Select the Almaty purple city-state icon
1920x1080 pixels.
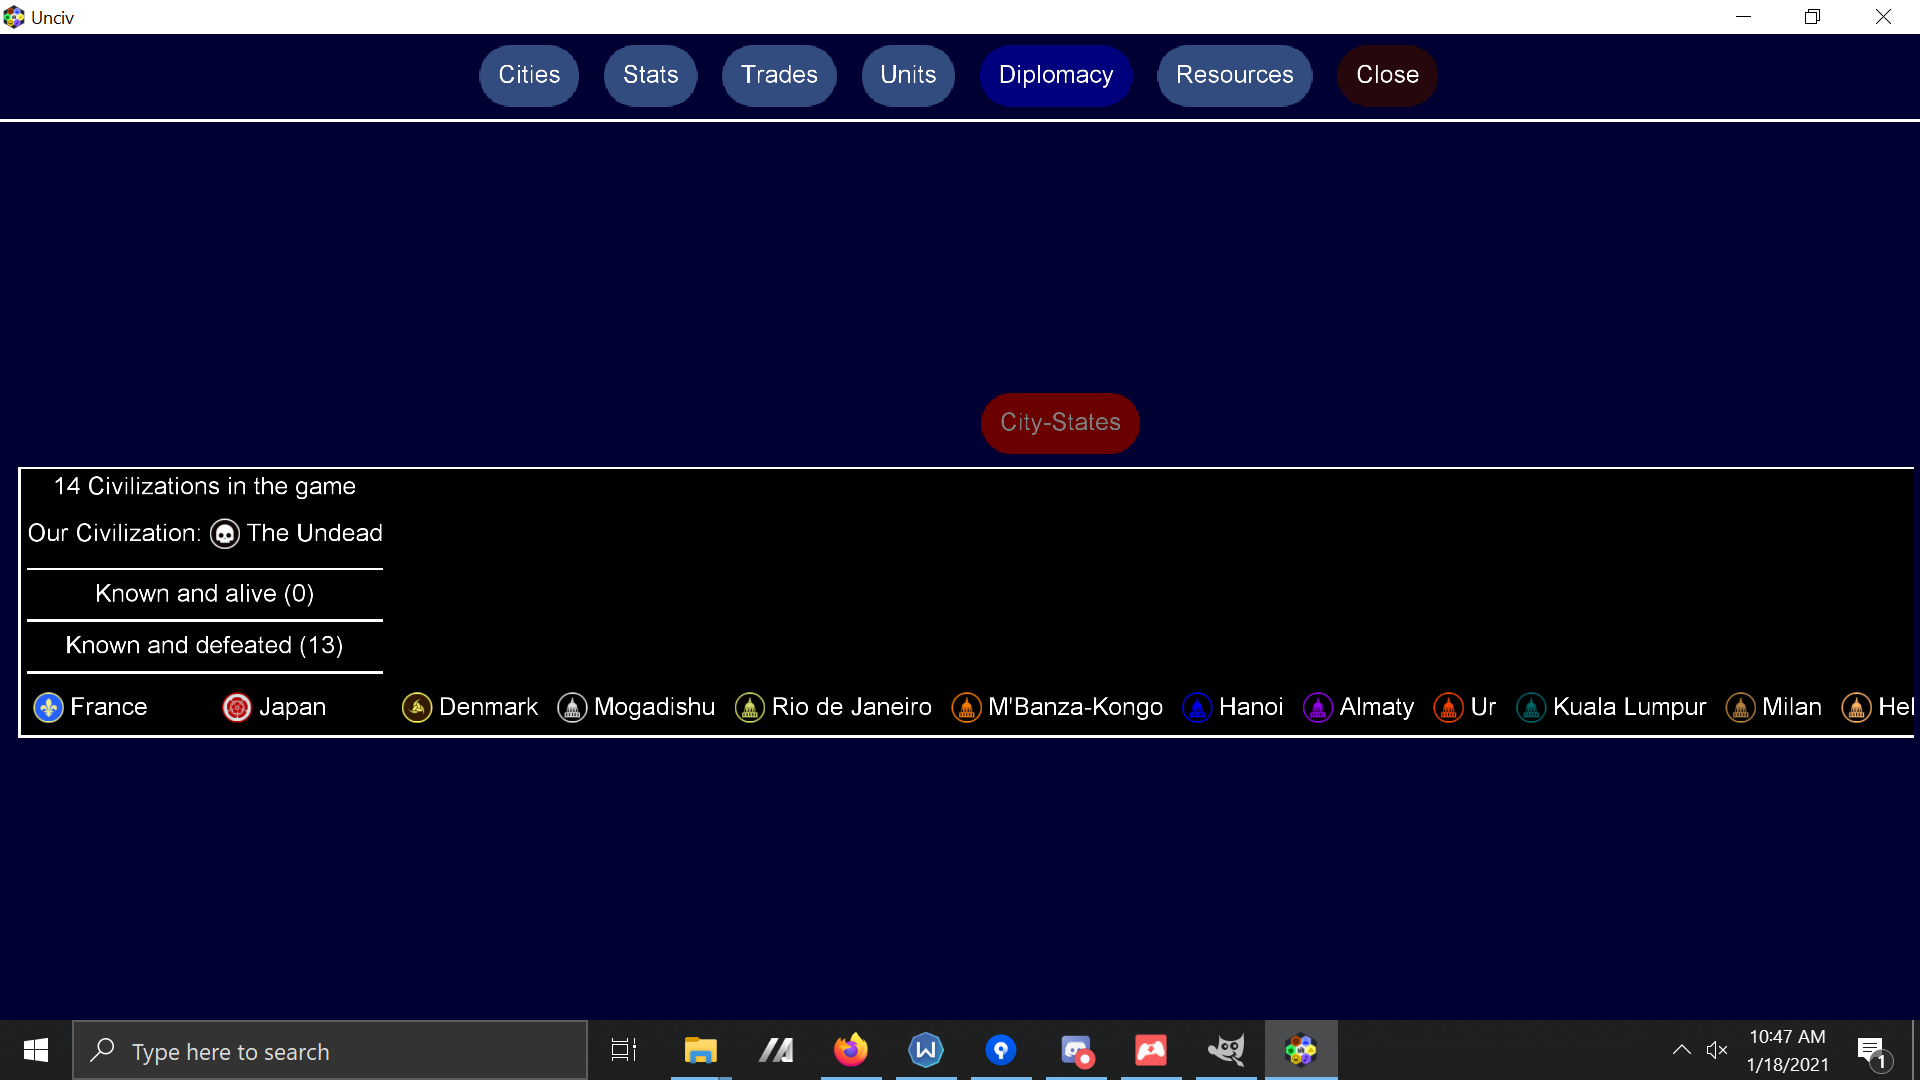point(1317,707)
